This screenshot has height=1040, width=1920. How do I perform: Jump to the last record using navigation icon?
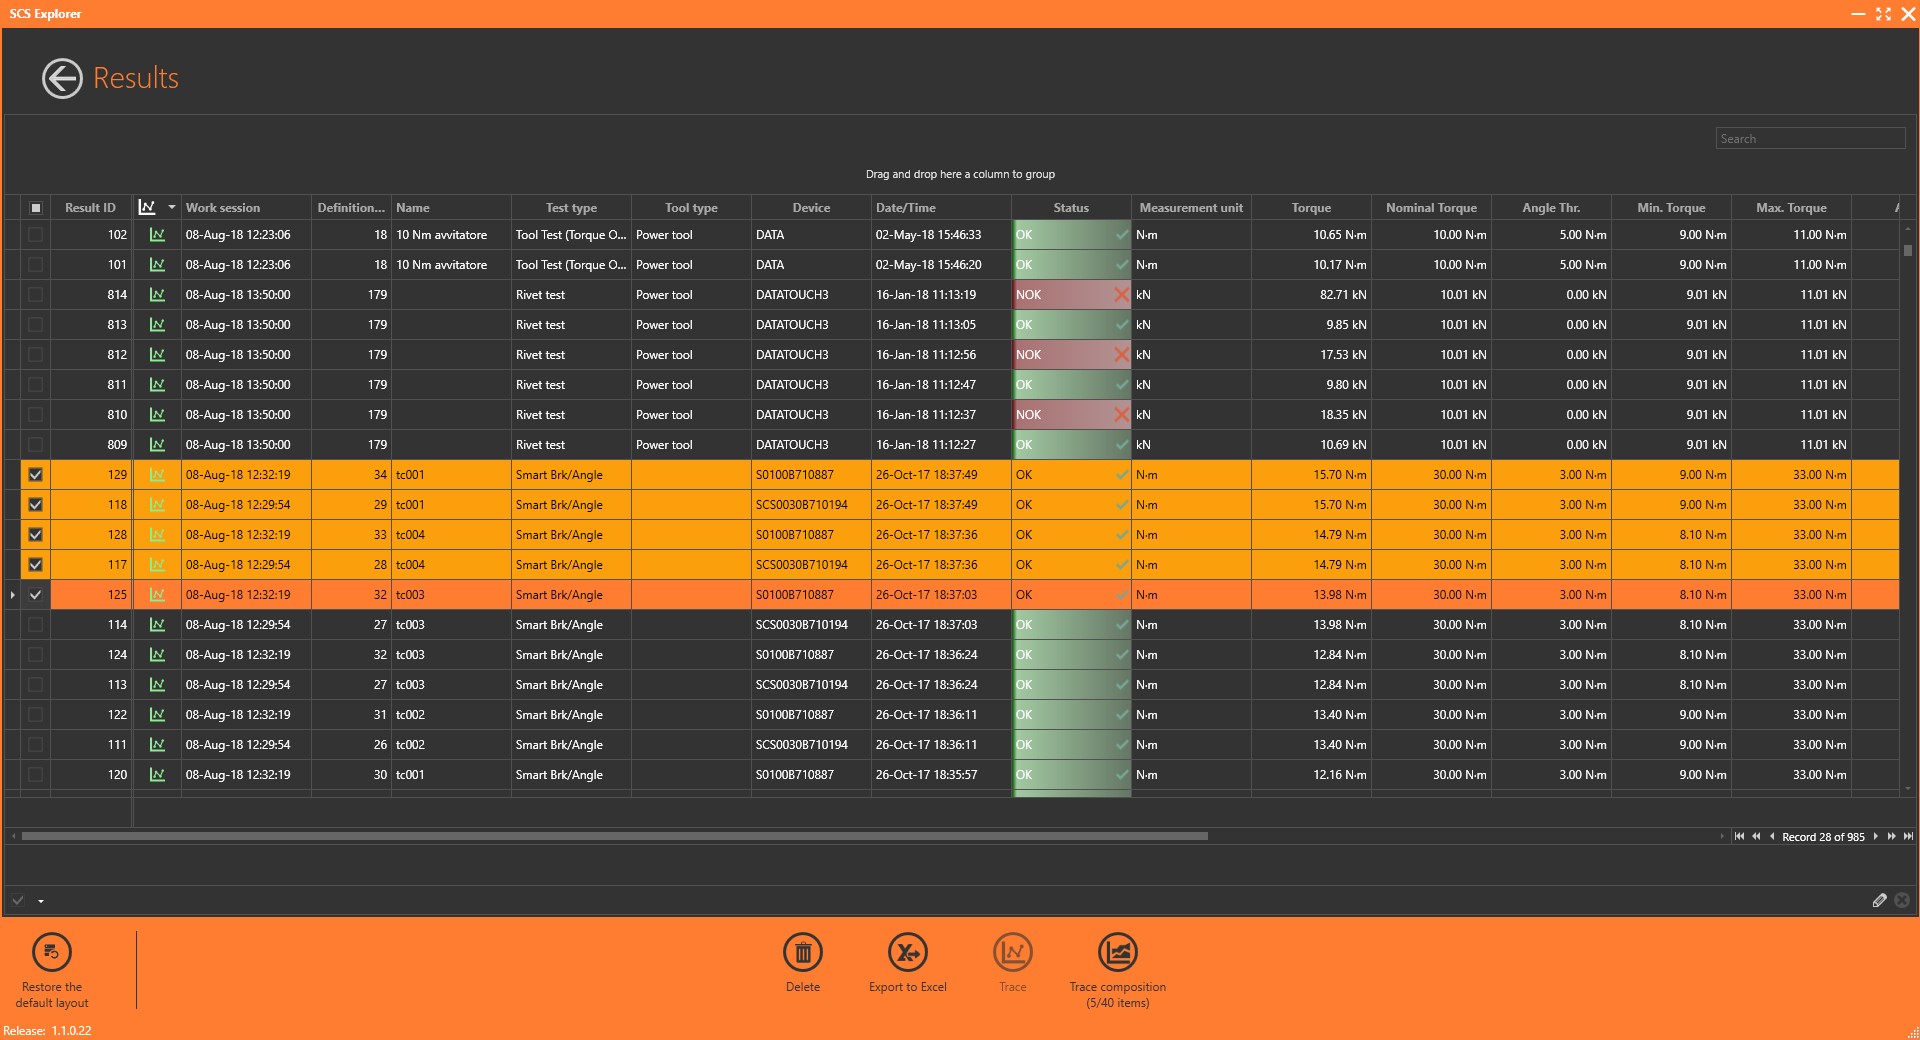tap(1906, 837)
